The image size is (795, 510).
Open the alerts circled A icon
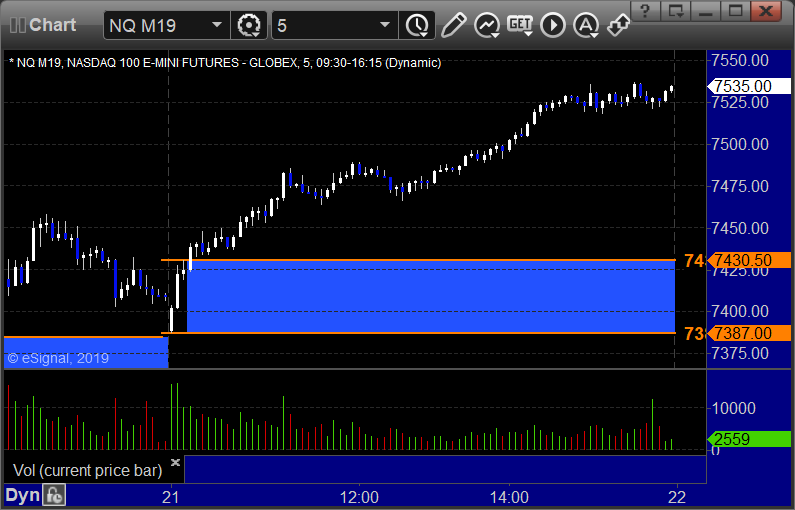586,25
